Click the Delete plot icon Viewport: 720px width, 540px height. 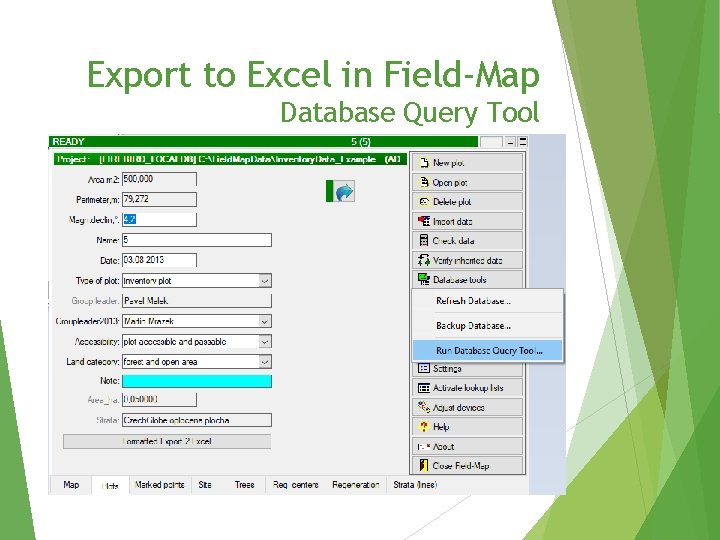[x=424, y=202]
